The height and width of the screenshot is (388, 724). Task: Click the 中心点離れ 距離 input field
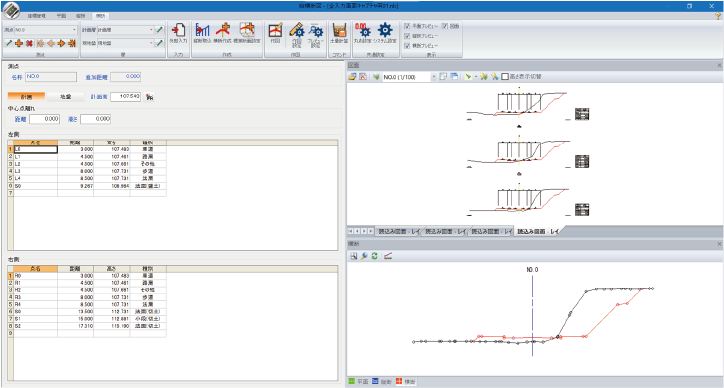[x=44, y=119]
